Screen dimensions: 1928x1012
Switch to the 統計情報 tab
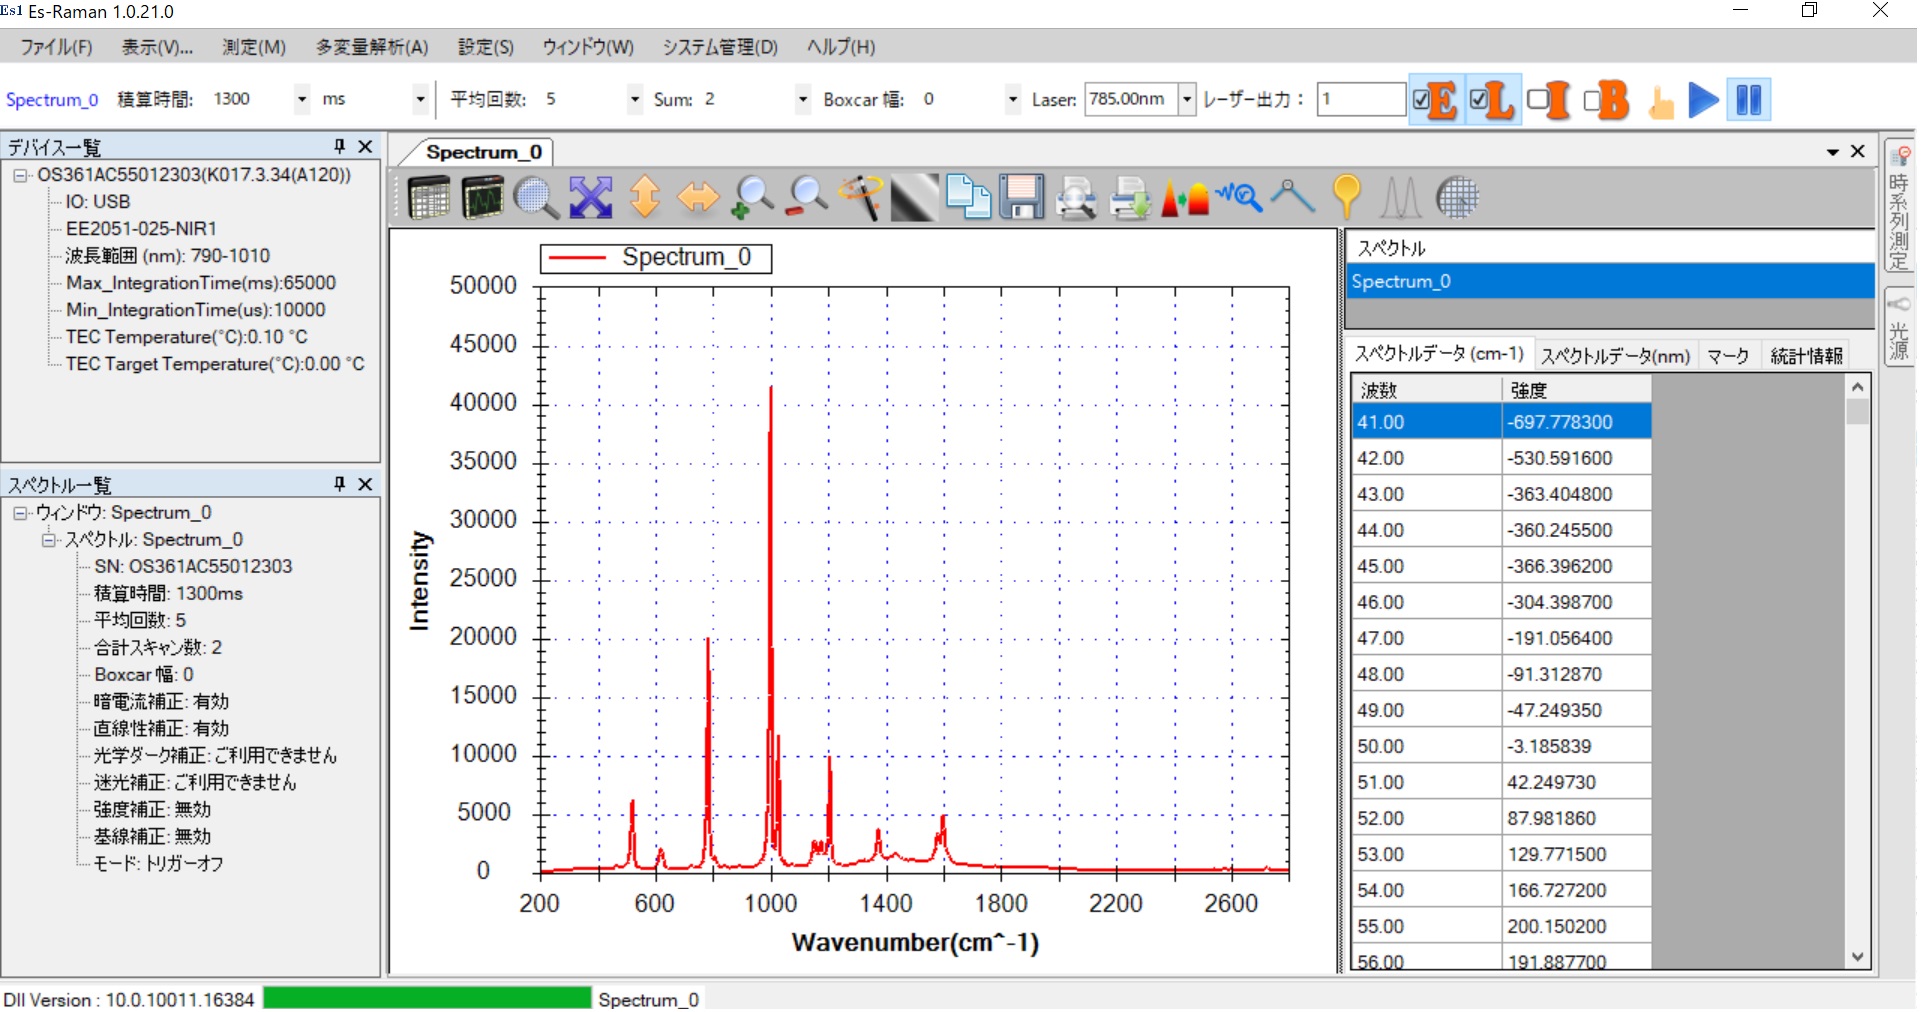1805,356
